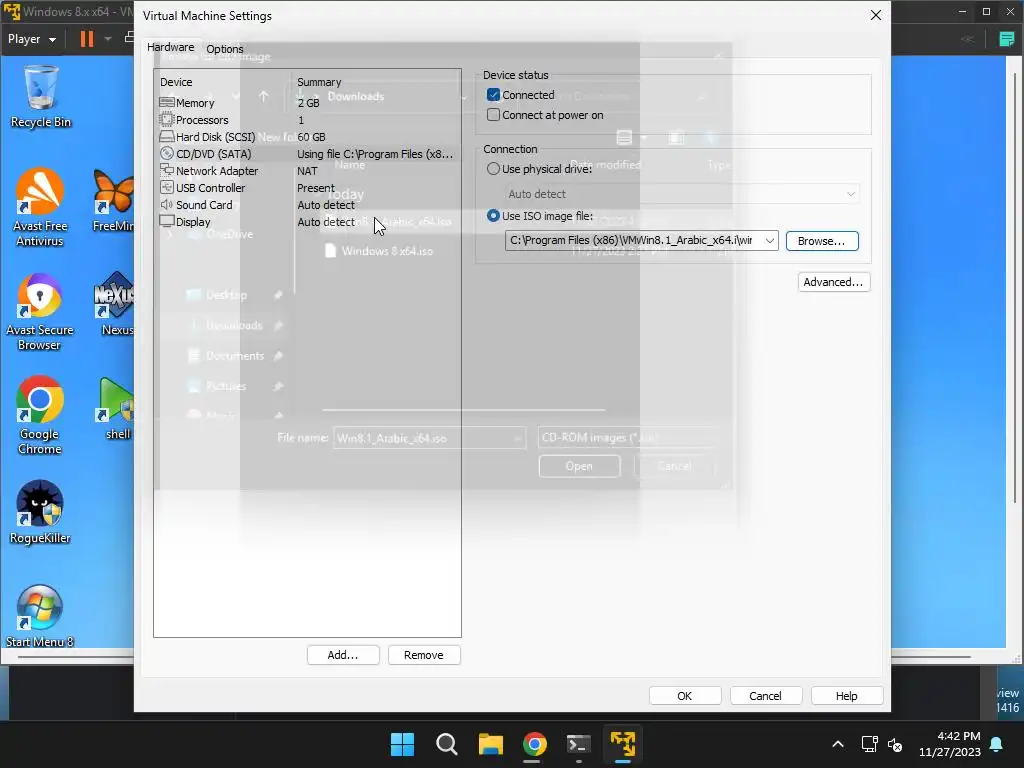Pause the virtual machine from VMware toolbar
The height and width of the screenshot is (768, 1024).
87,39
